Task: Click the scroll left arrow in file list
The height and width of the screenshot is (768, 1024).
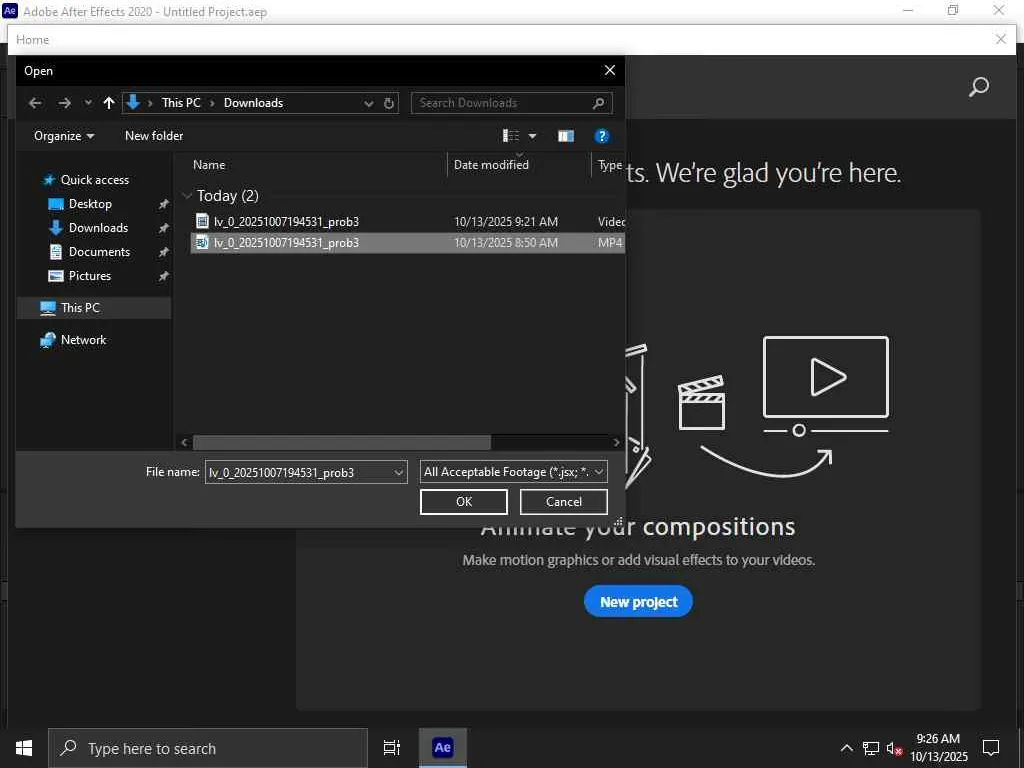Action: click(184, 443)
